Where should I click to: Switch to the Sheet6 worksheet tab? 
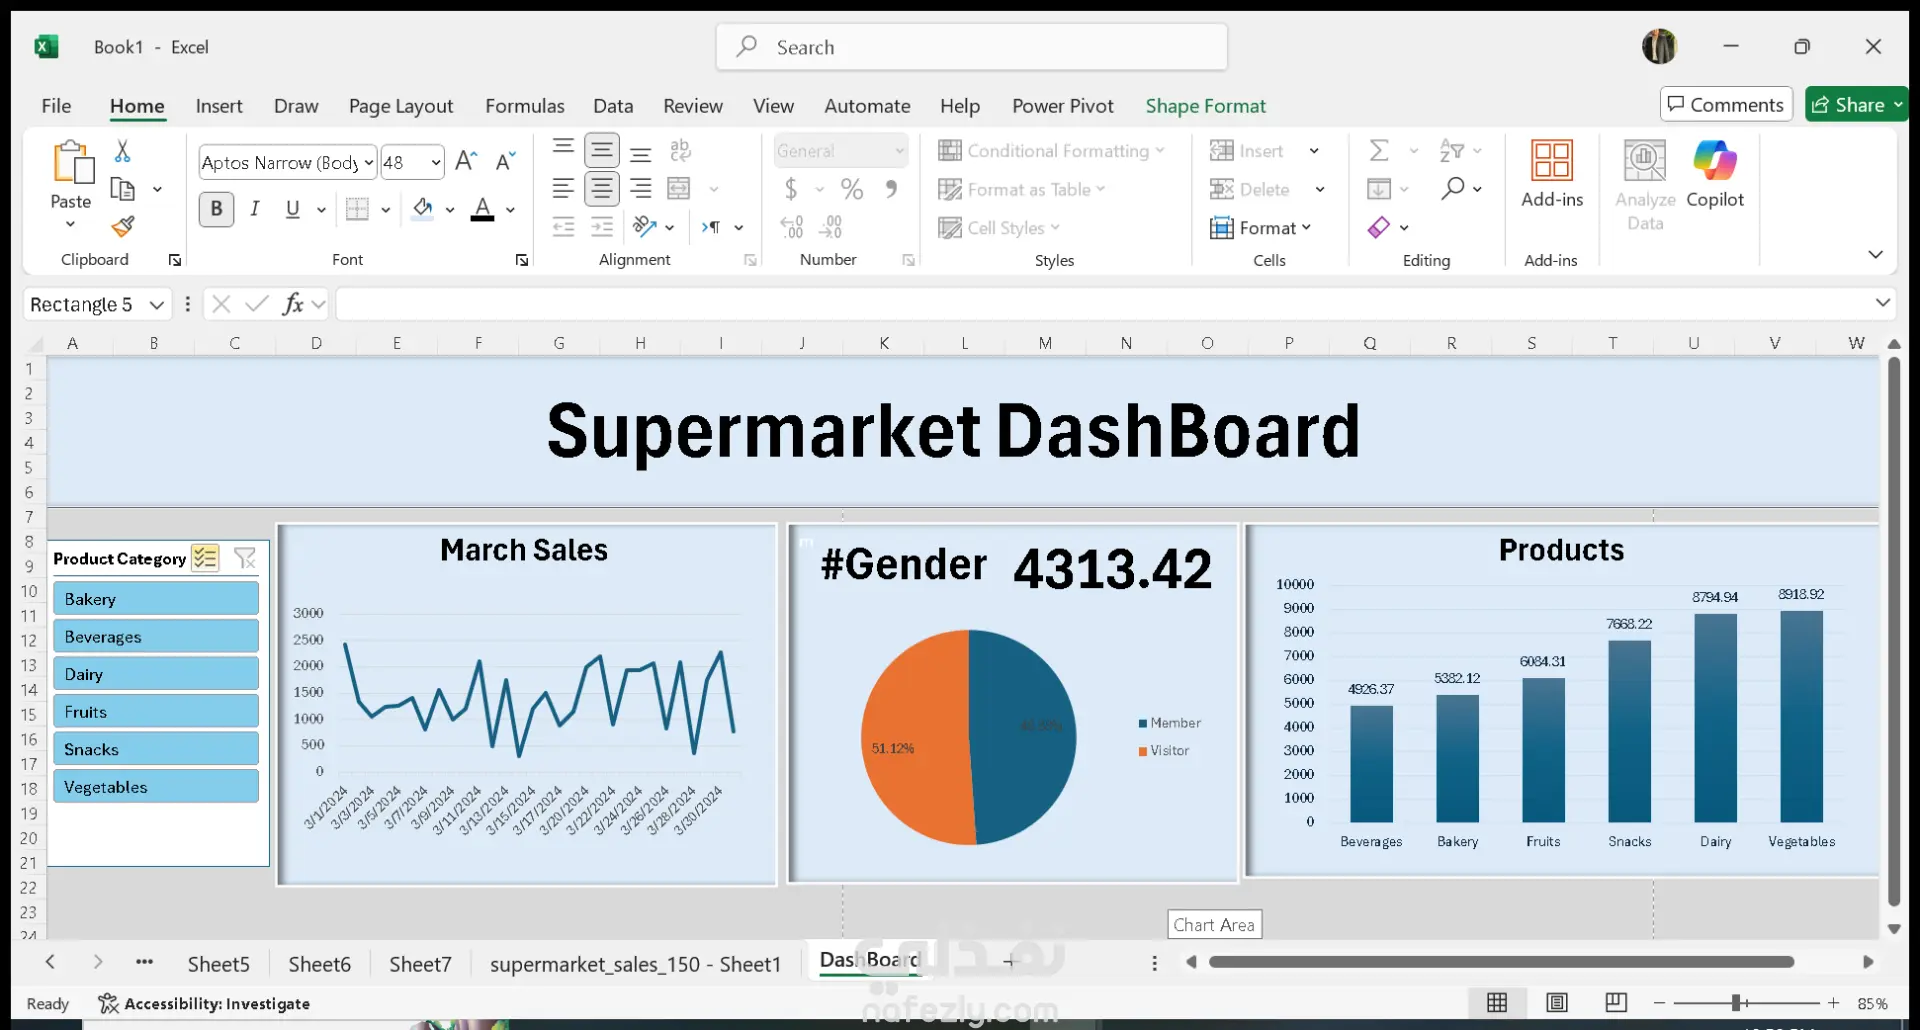[320, 964]
